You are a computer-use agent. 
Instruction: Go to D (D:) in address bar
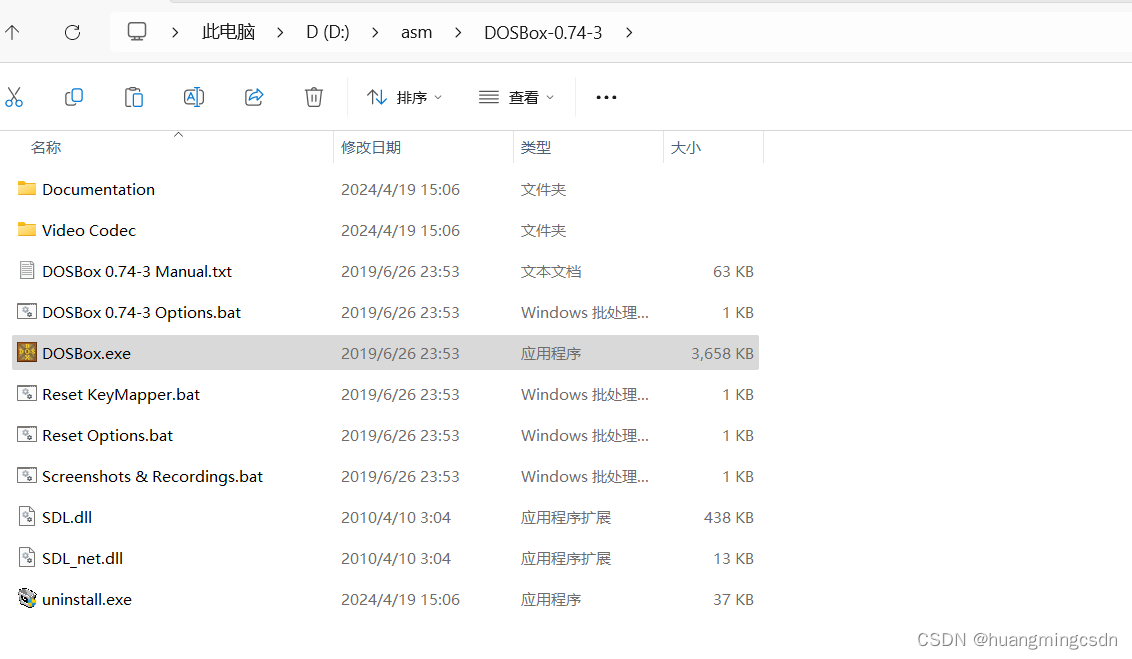coord(328,32)
